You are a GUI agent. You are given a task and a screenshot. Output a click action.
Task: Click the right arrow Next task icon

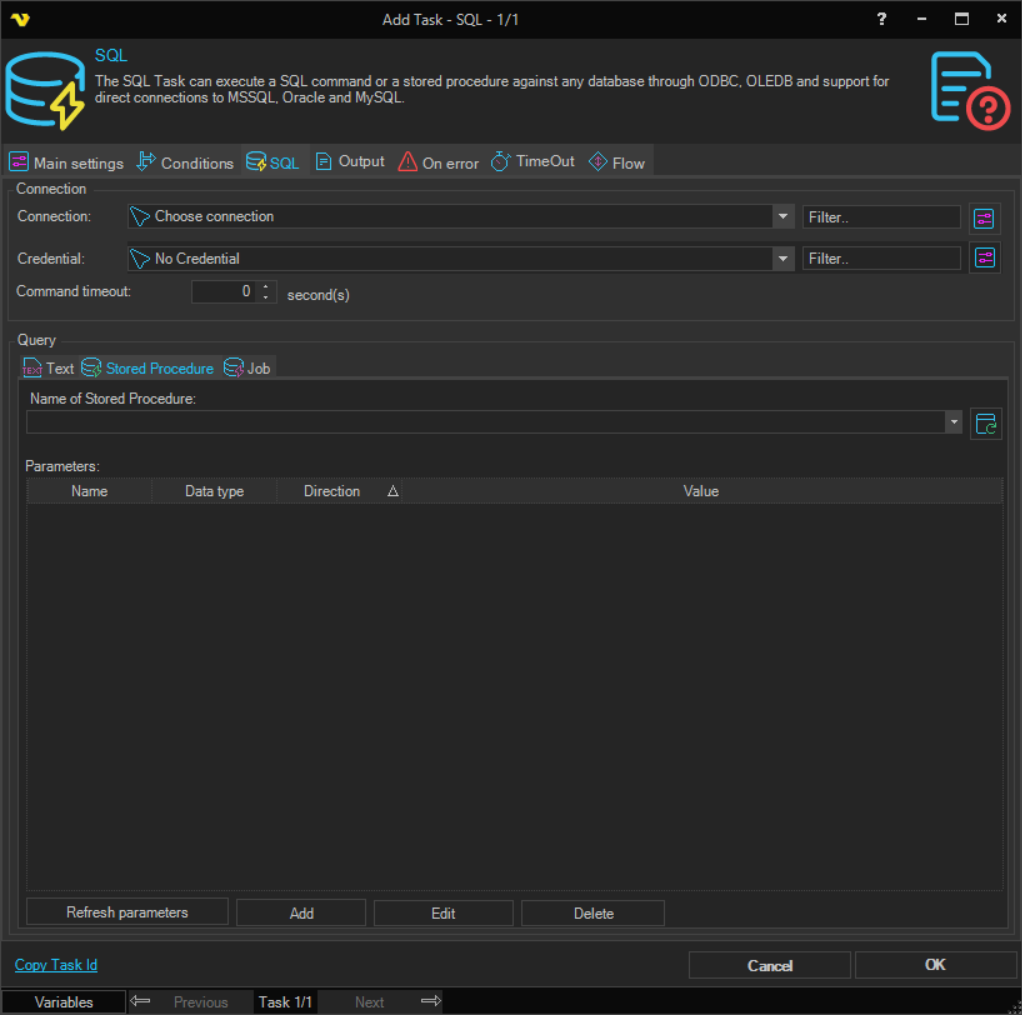pos(430,1001)
